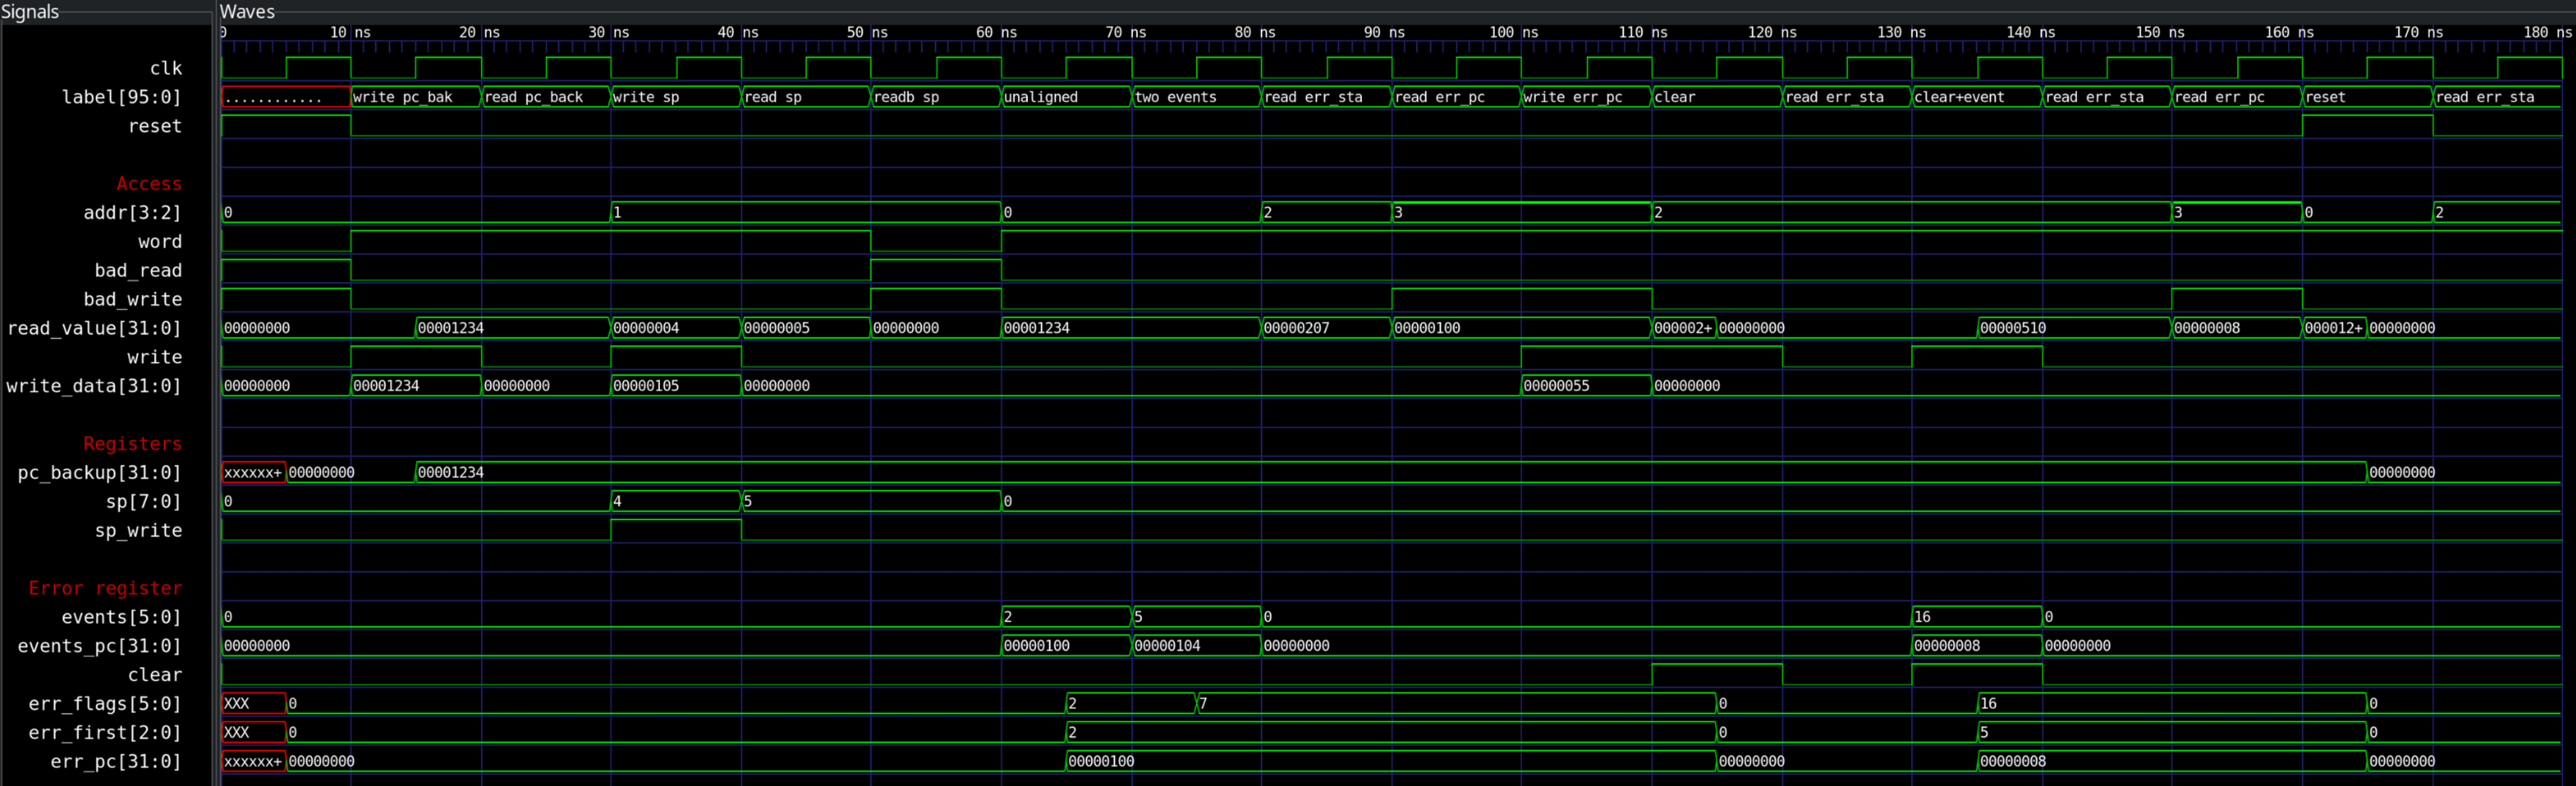Viewport: 2576px width, 786px height.
Task: Select the write_data[31:0] signal name
Action: pos(94,386)
